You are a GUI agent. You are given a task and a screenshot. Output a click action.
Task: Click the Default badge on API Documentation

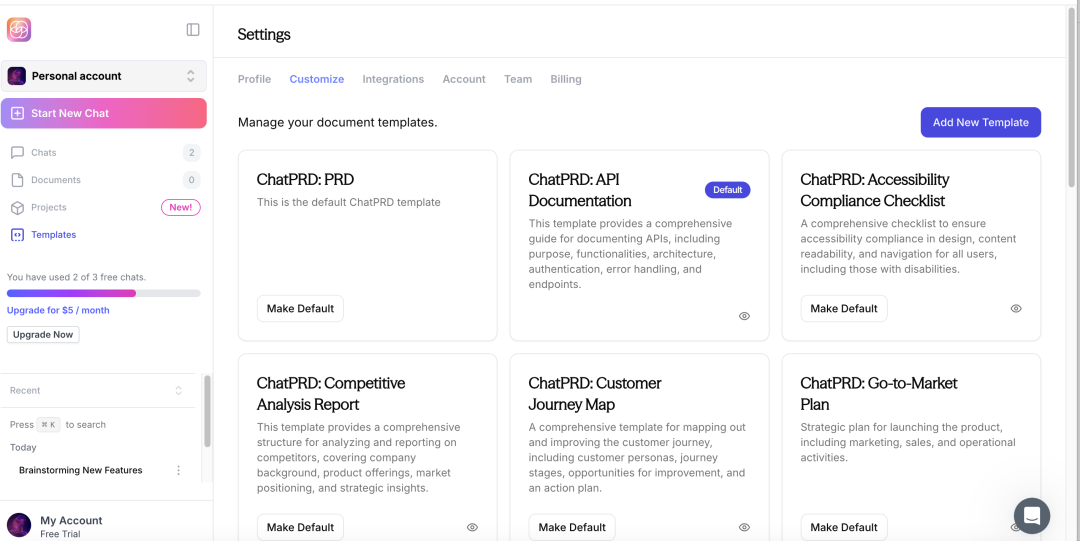click(727, 190)
